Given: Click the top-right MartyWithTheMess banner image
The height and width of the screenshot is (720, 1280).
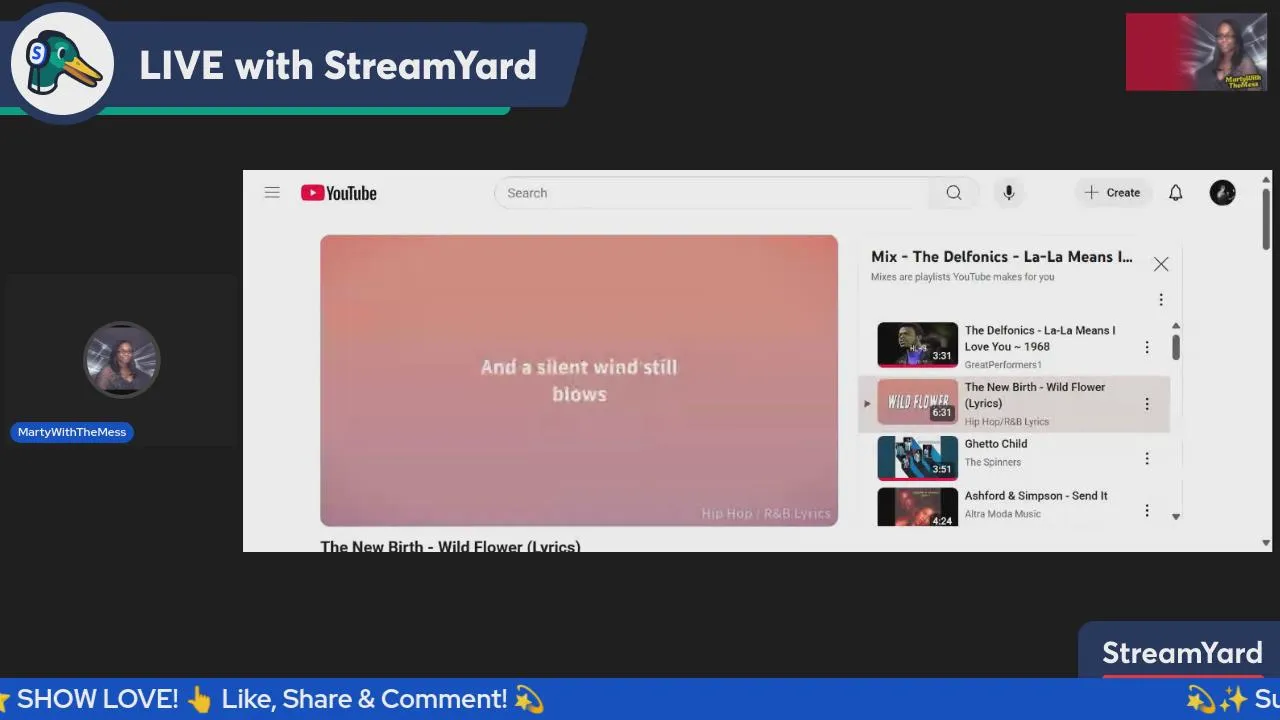Looking at the screenshot, I should point(1196,52).
